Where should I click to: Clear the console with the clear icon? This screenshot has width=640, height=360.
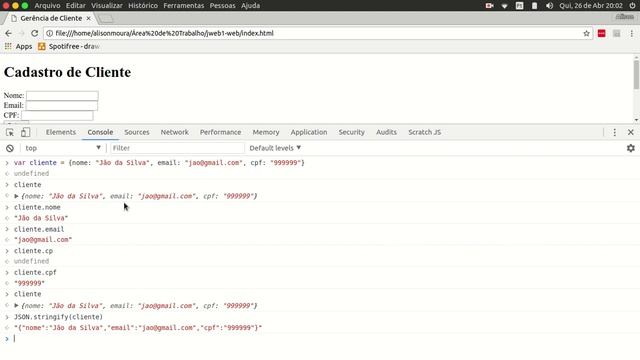click(10, 148)
